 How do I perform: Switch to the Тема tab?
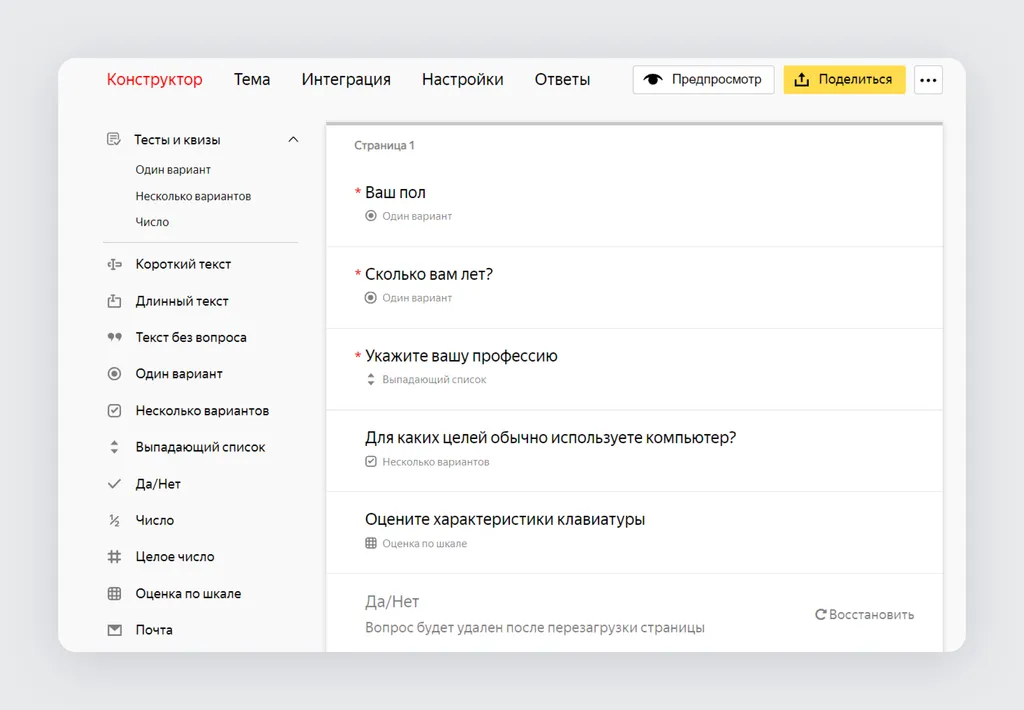[x=252, y=80]
